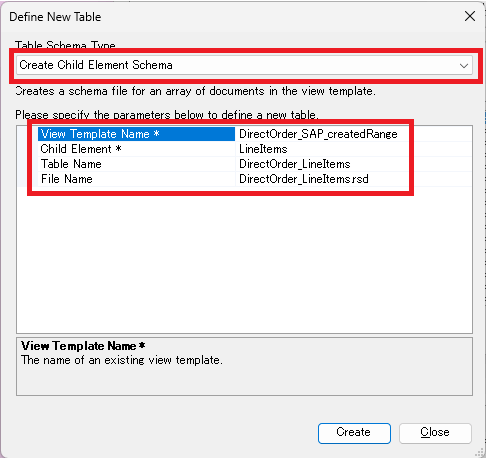Click the View Template Name help description pane
This screenshot has width=486, height=458.
[244, 367]
